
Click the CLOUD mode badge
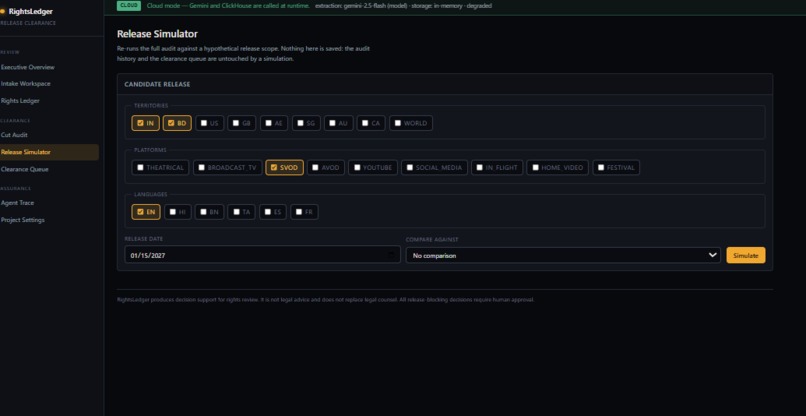129,6
